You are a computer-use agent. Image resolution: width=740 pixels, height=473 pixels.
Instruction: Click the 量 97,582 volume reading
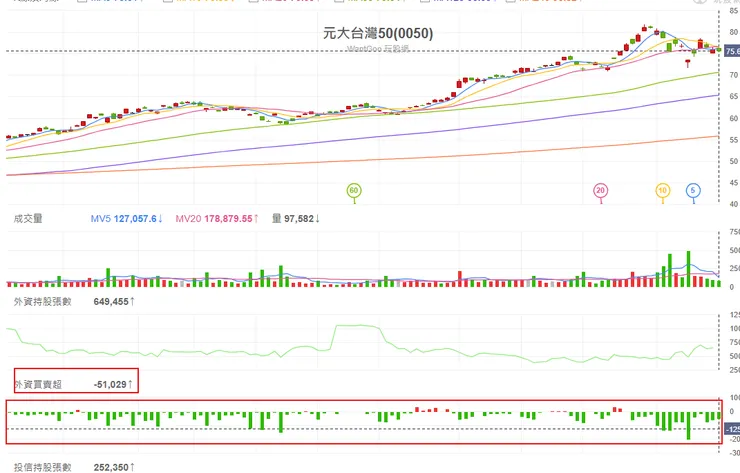[x=296, y=219]
